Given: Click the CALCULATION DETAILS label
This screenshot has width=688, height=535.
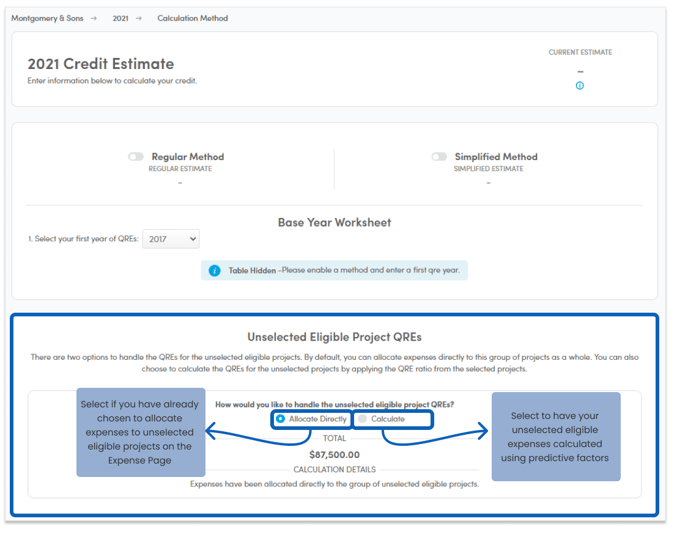Looking at the screenshot, I should point(334,470).
